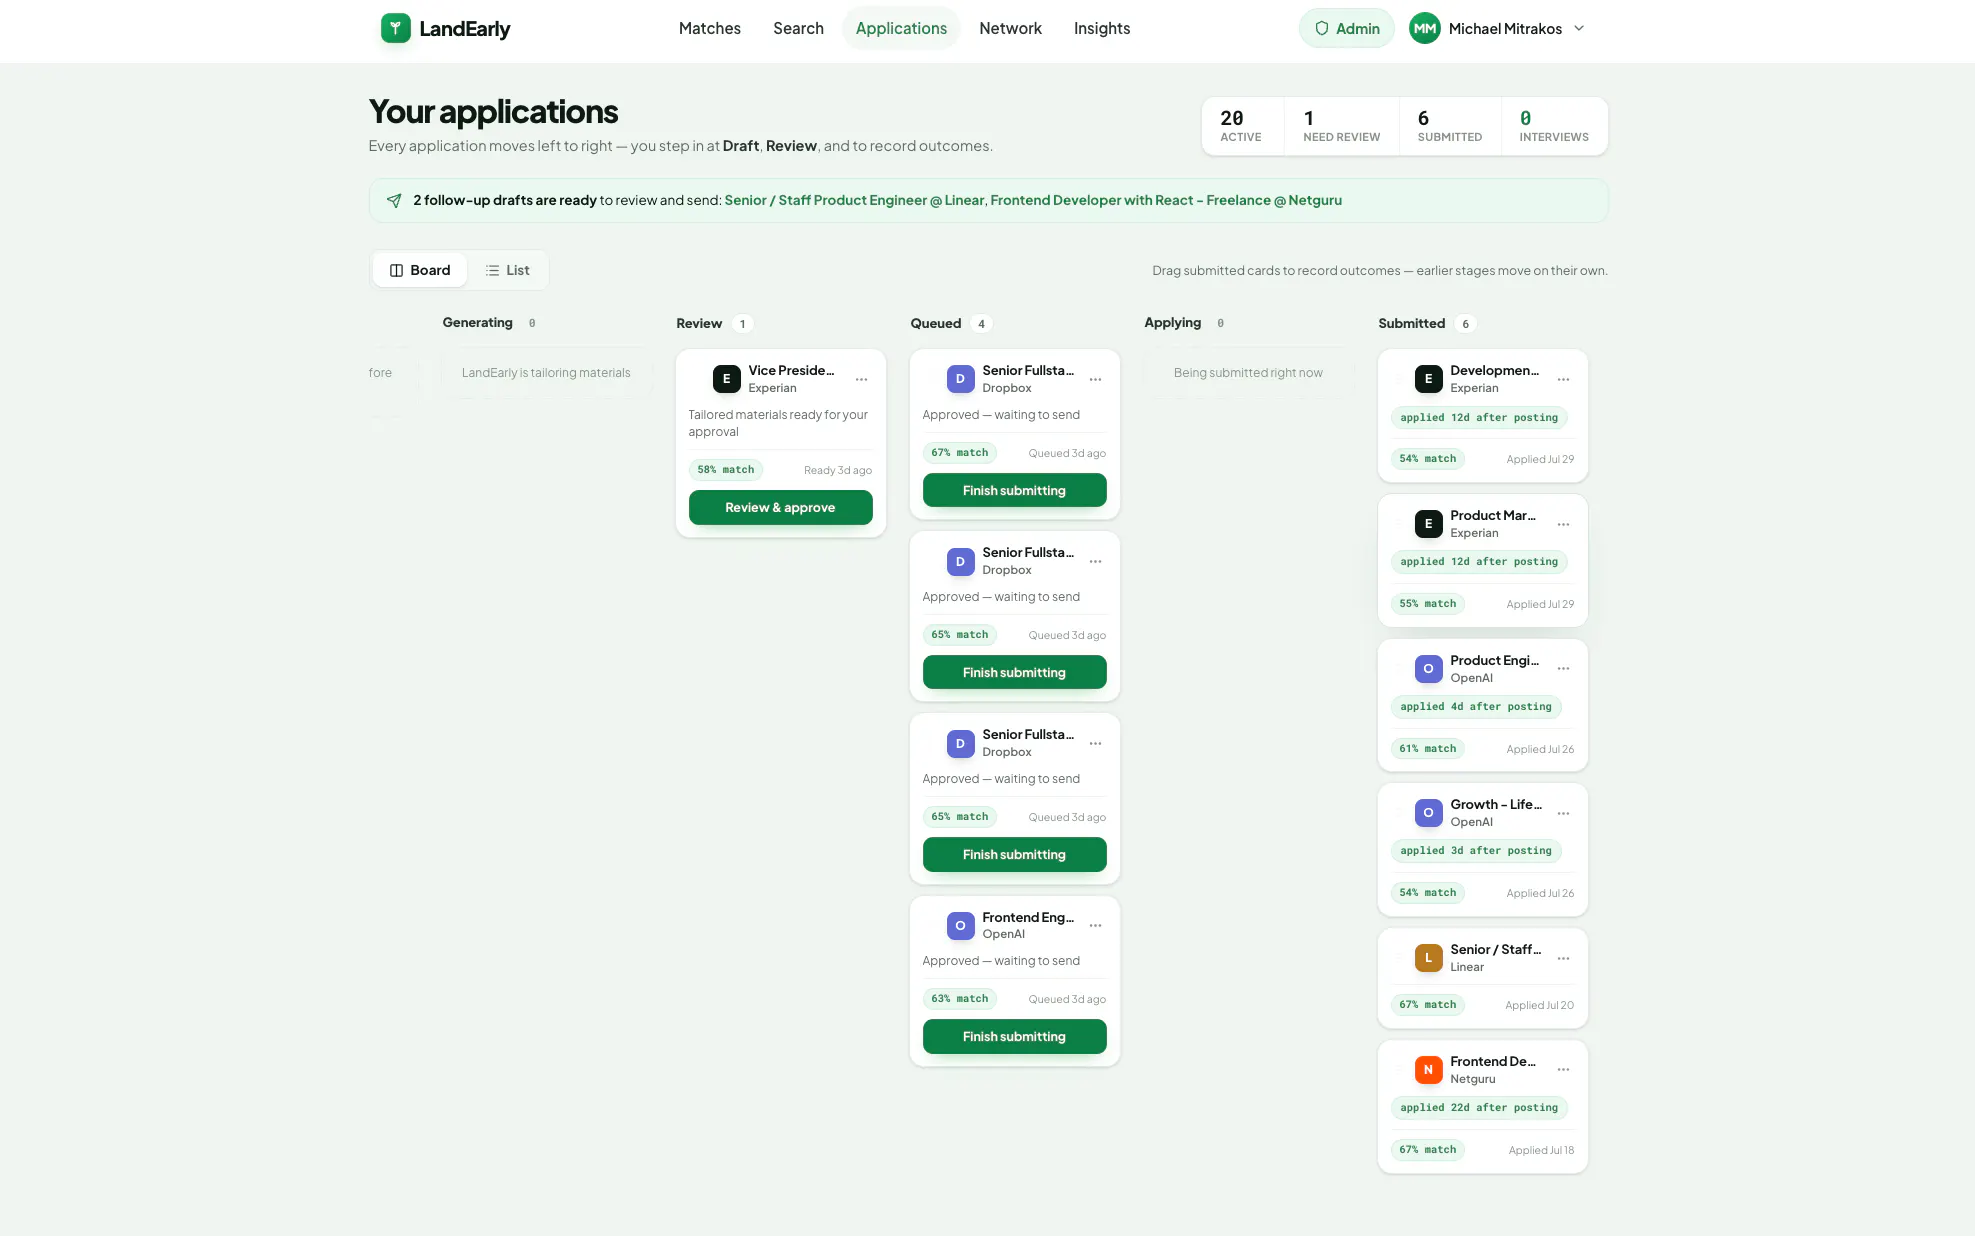The image size is (1975, 1236).
Task: Click the 58% match badge
Action: (x=726, y=470)
